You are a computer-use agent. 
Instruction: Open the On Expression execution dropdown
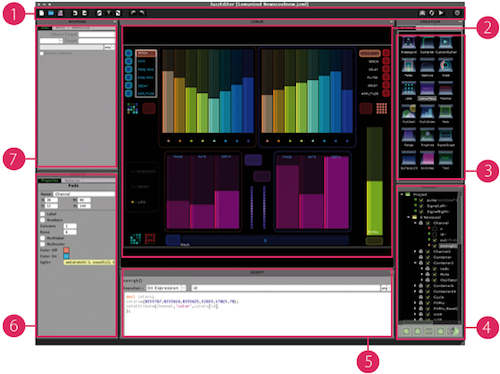click(x=166, y=288)
